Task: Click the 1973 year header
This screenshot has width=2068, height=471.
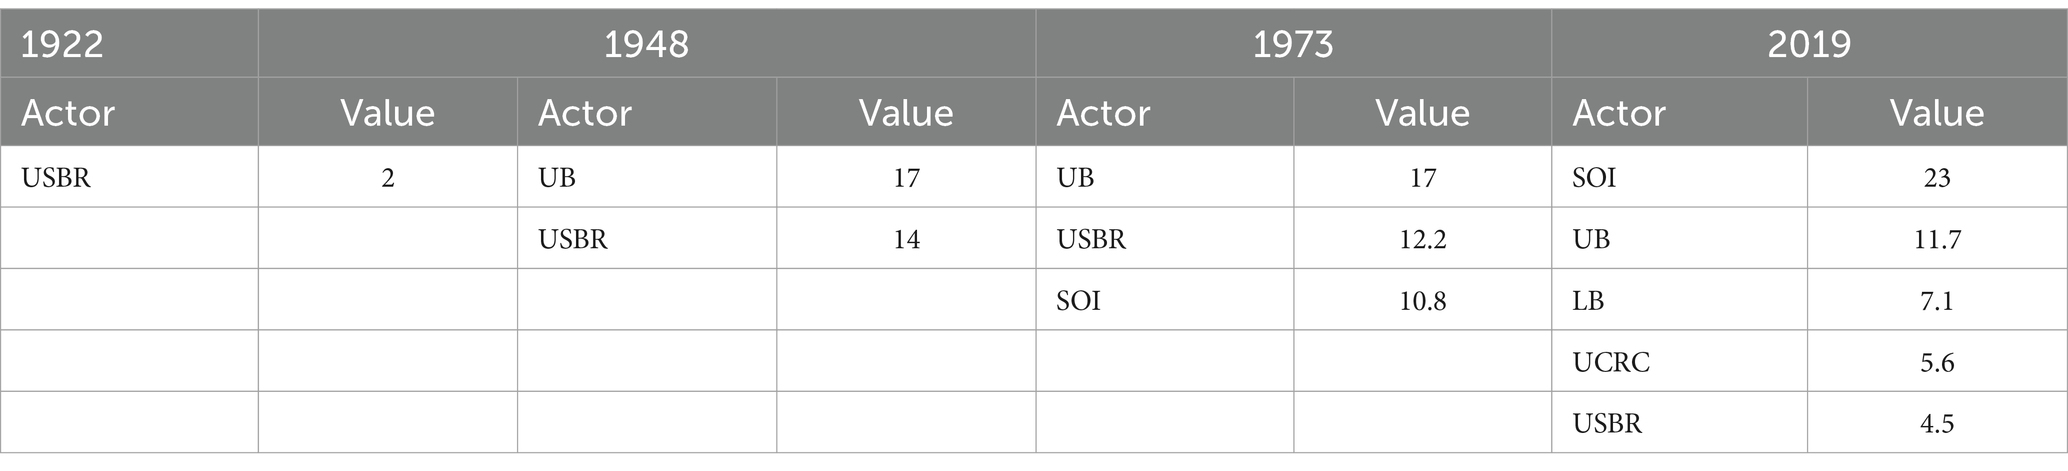Action: [1293, 44]
